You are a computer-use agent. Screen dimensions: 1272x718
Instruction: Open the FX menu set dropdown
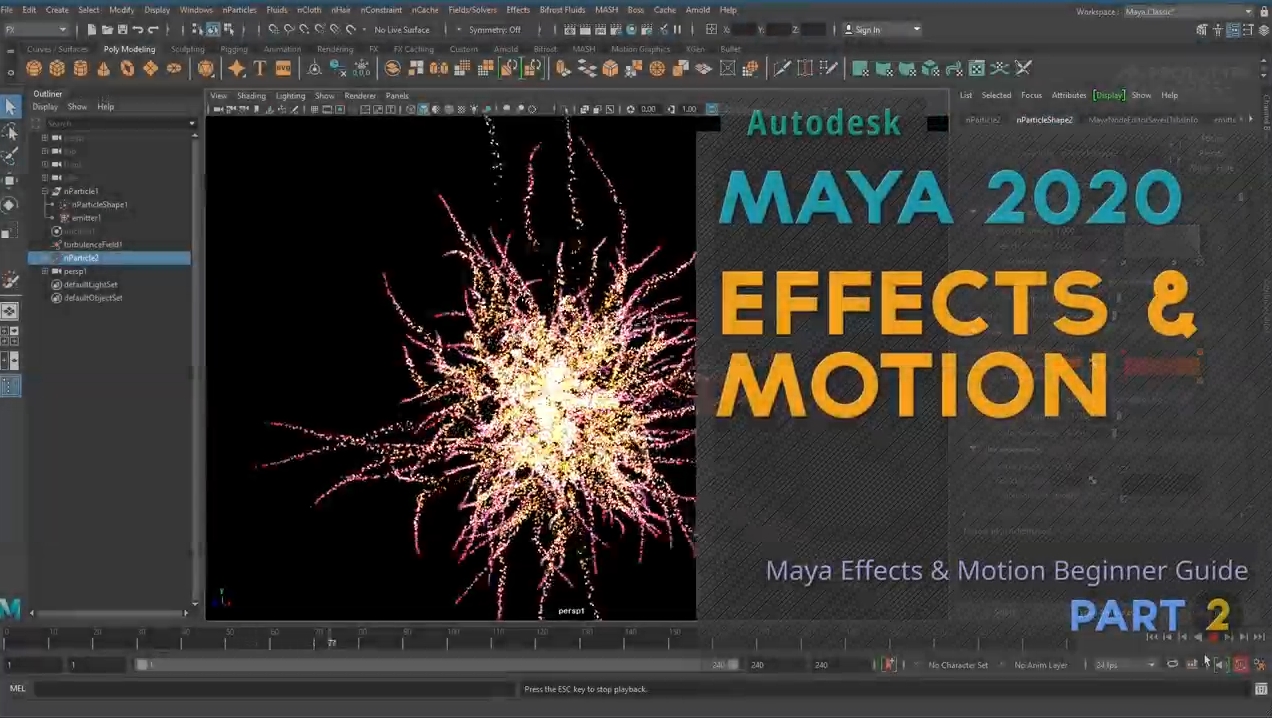[36, 30]
